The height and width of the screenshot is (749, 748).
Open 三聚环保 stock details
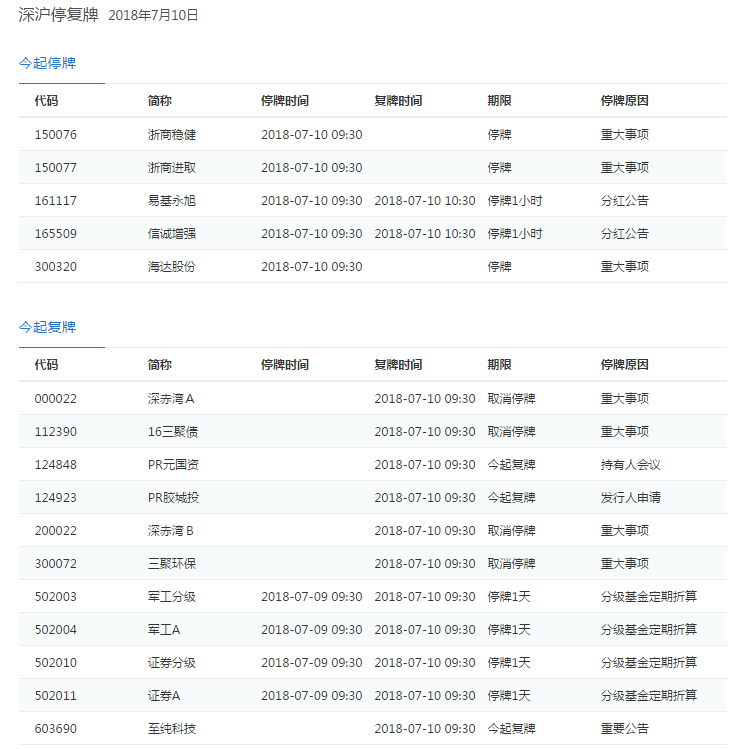coord(171,564)
